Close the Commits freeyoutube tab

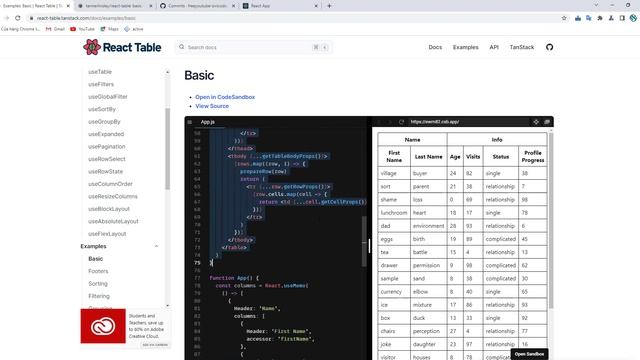pyautogui.click(x=233, y=6)
